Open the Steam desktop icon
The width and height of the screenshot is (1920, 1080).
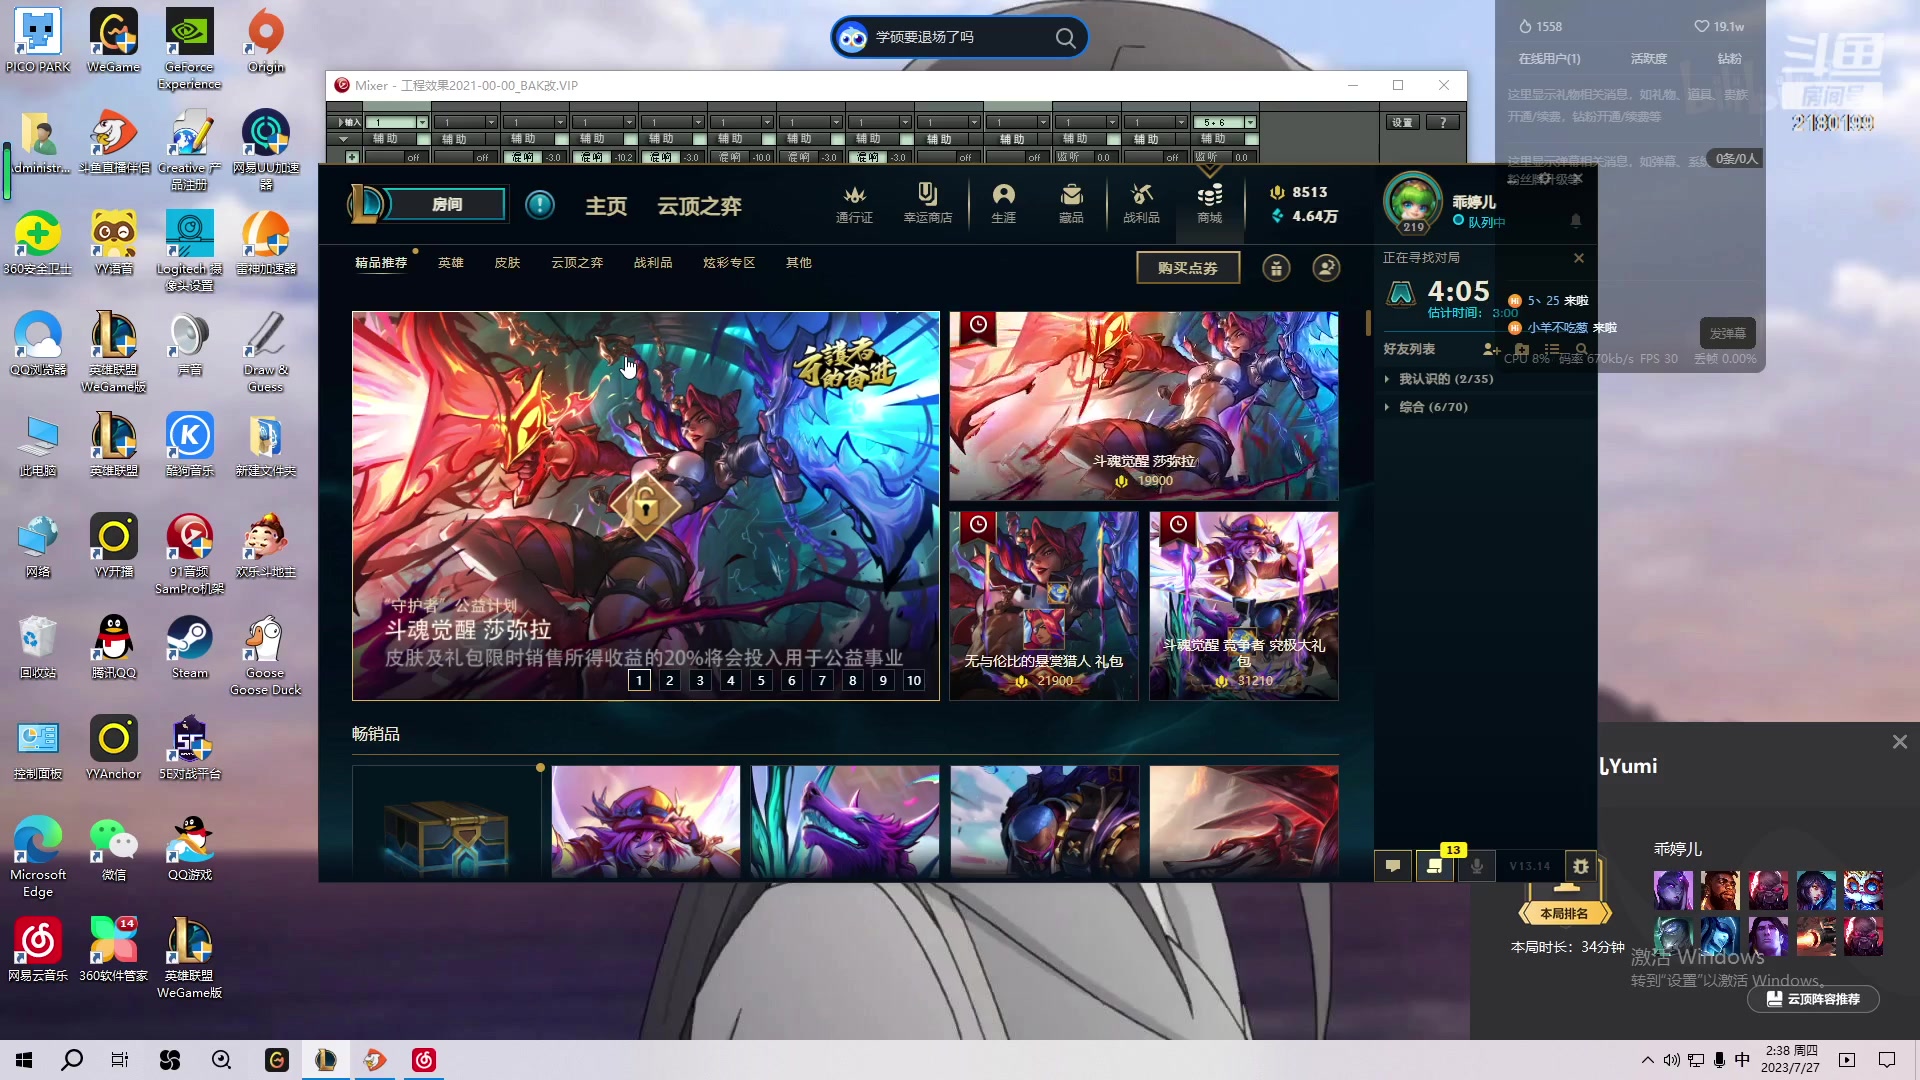[x=189, y=648]
